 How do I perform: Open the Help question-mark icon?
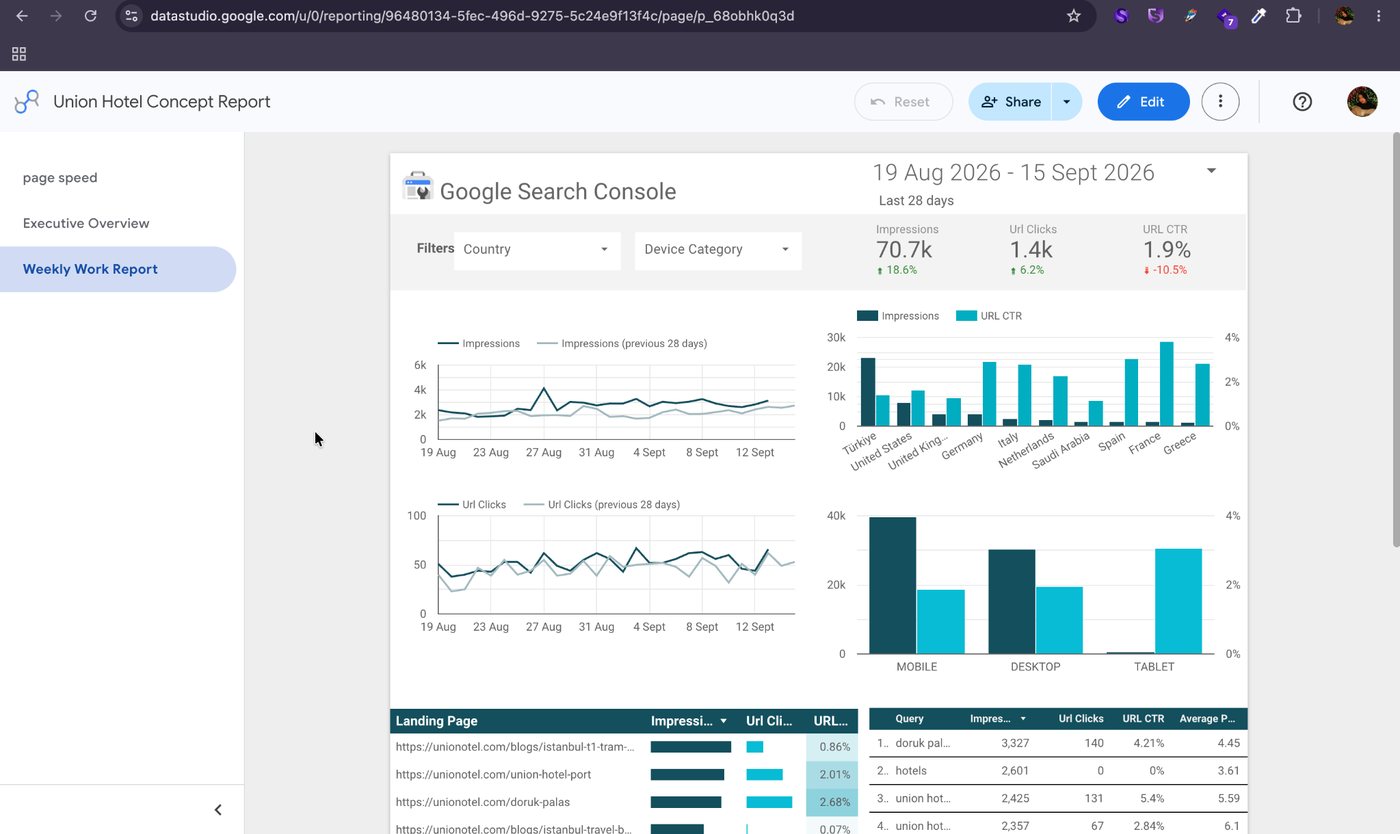(1302, 101)
